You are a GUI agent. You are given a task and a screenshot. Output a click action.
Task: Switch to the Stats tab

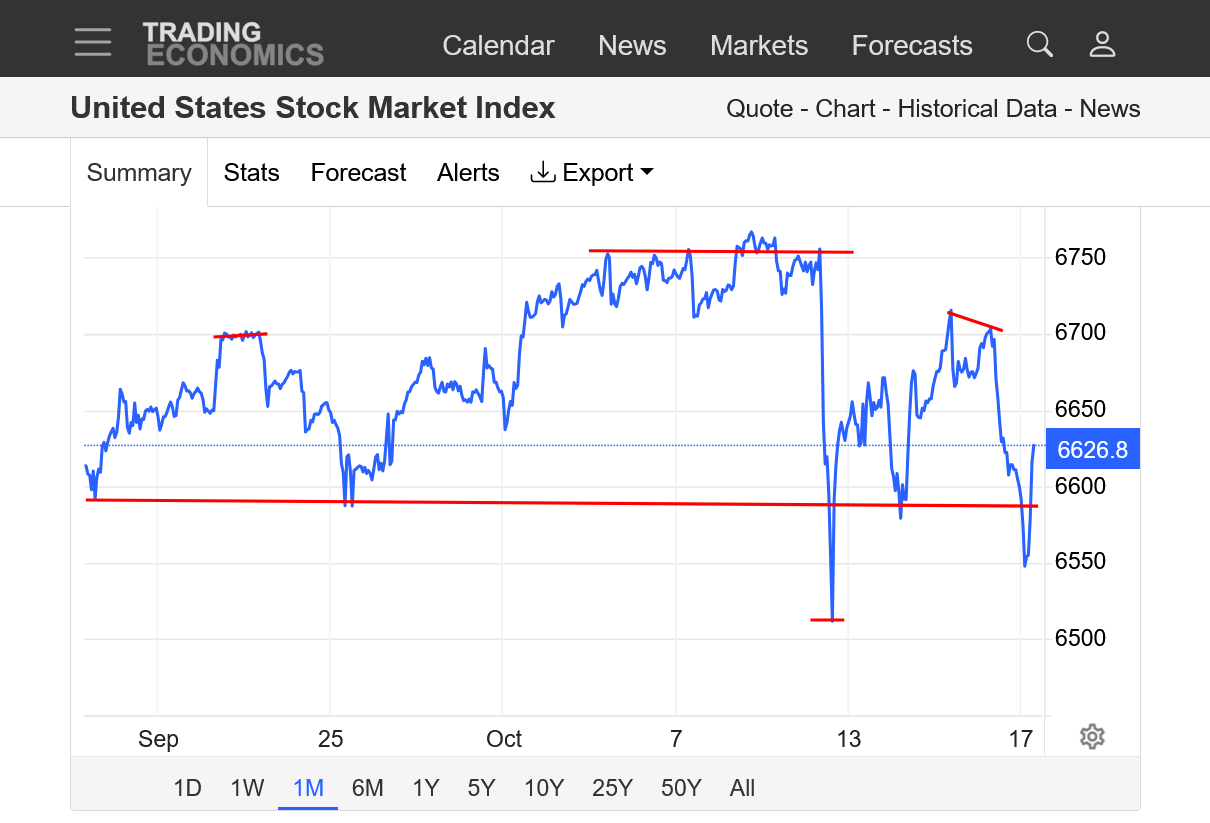[251, 173]
